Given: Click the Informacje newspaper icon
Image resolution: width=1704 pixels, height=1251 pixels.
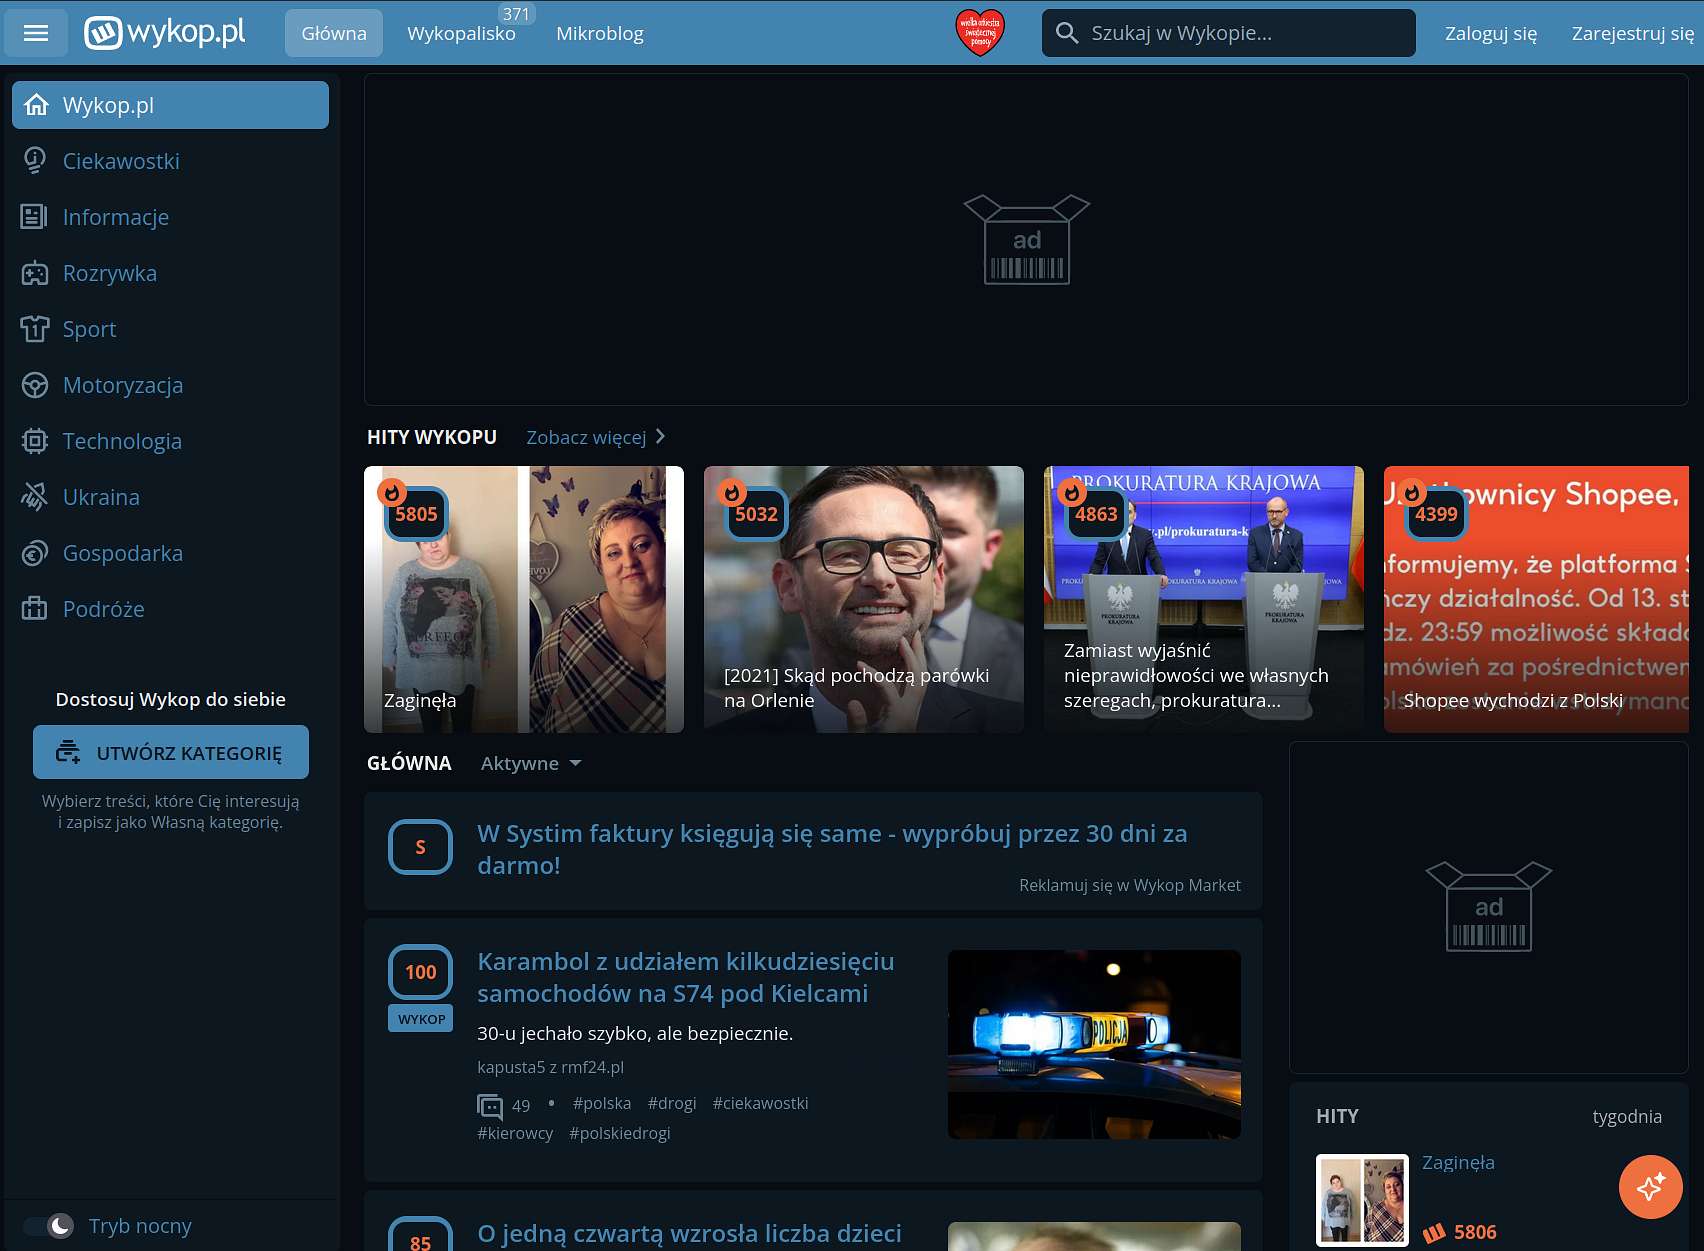Looking at the screenshot, I should point(35,216).
